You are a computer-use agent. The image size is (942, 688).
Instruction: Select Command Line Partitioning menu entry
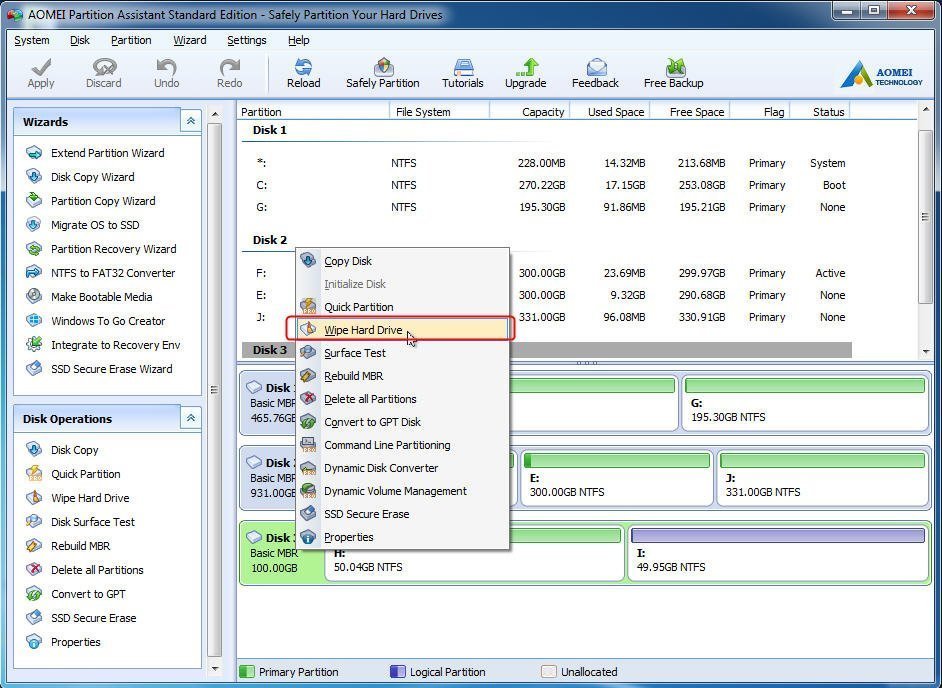pyautogui.click(x=403, y=445)
